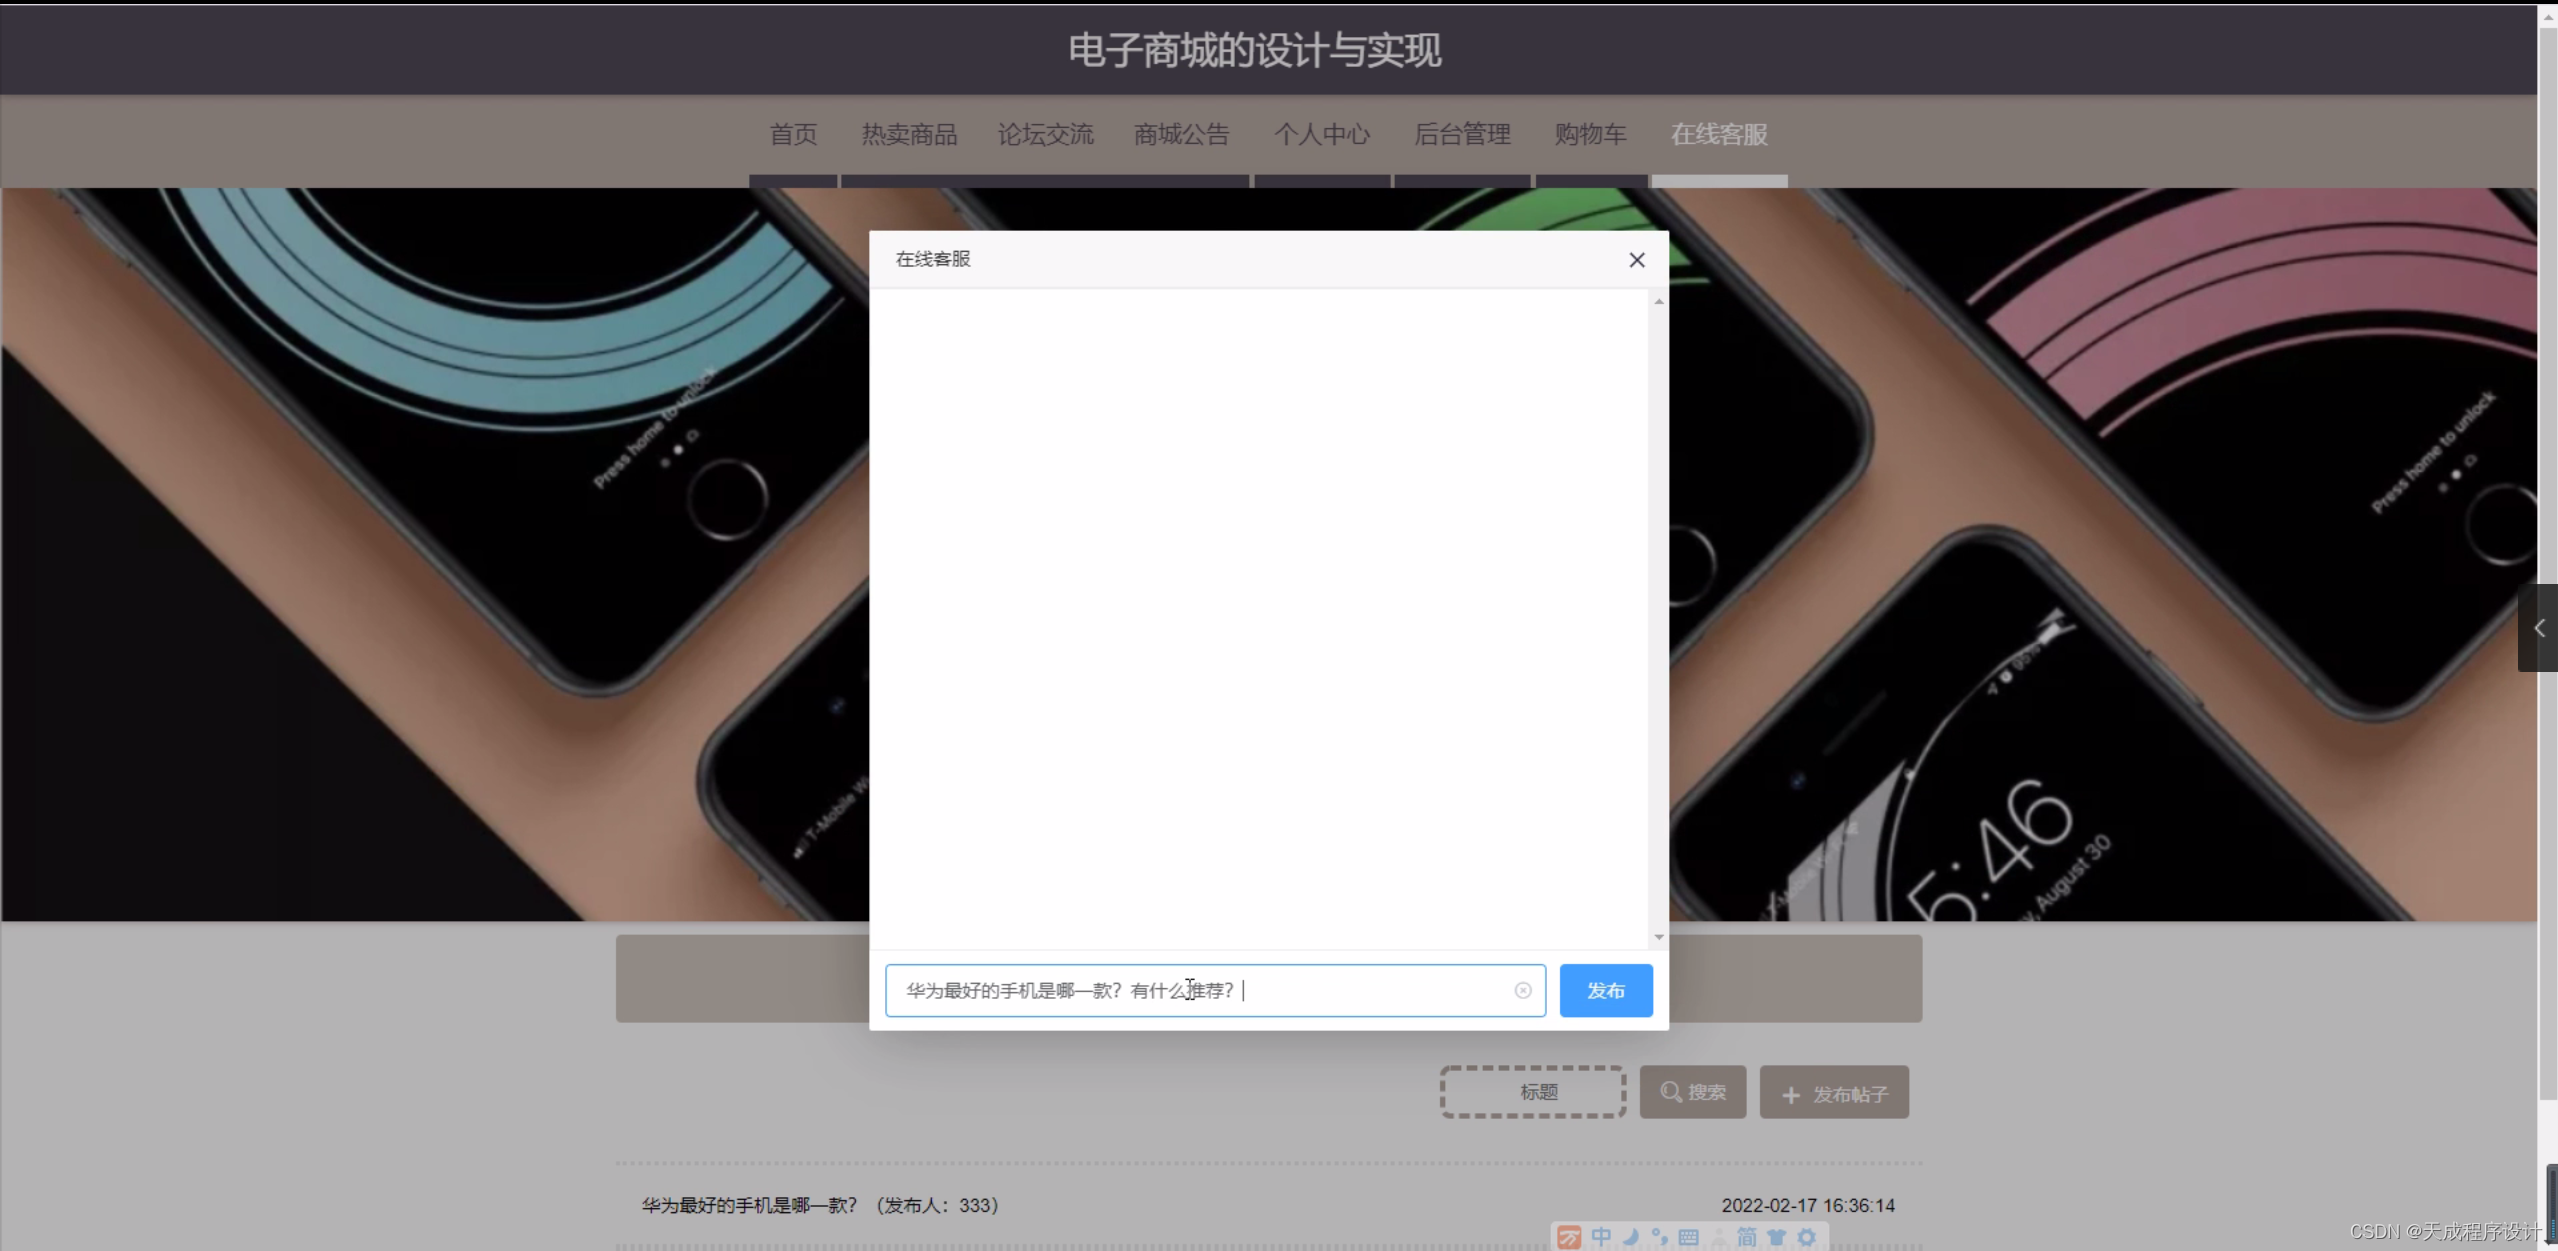Click the plus icon on 发布帖子 button
The image size is (2558, 1251).
pyautogui.click(x=1790, y=1094)
